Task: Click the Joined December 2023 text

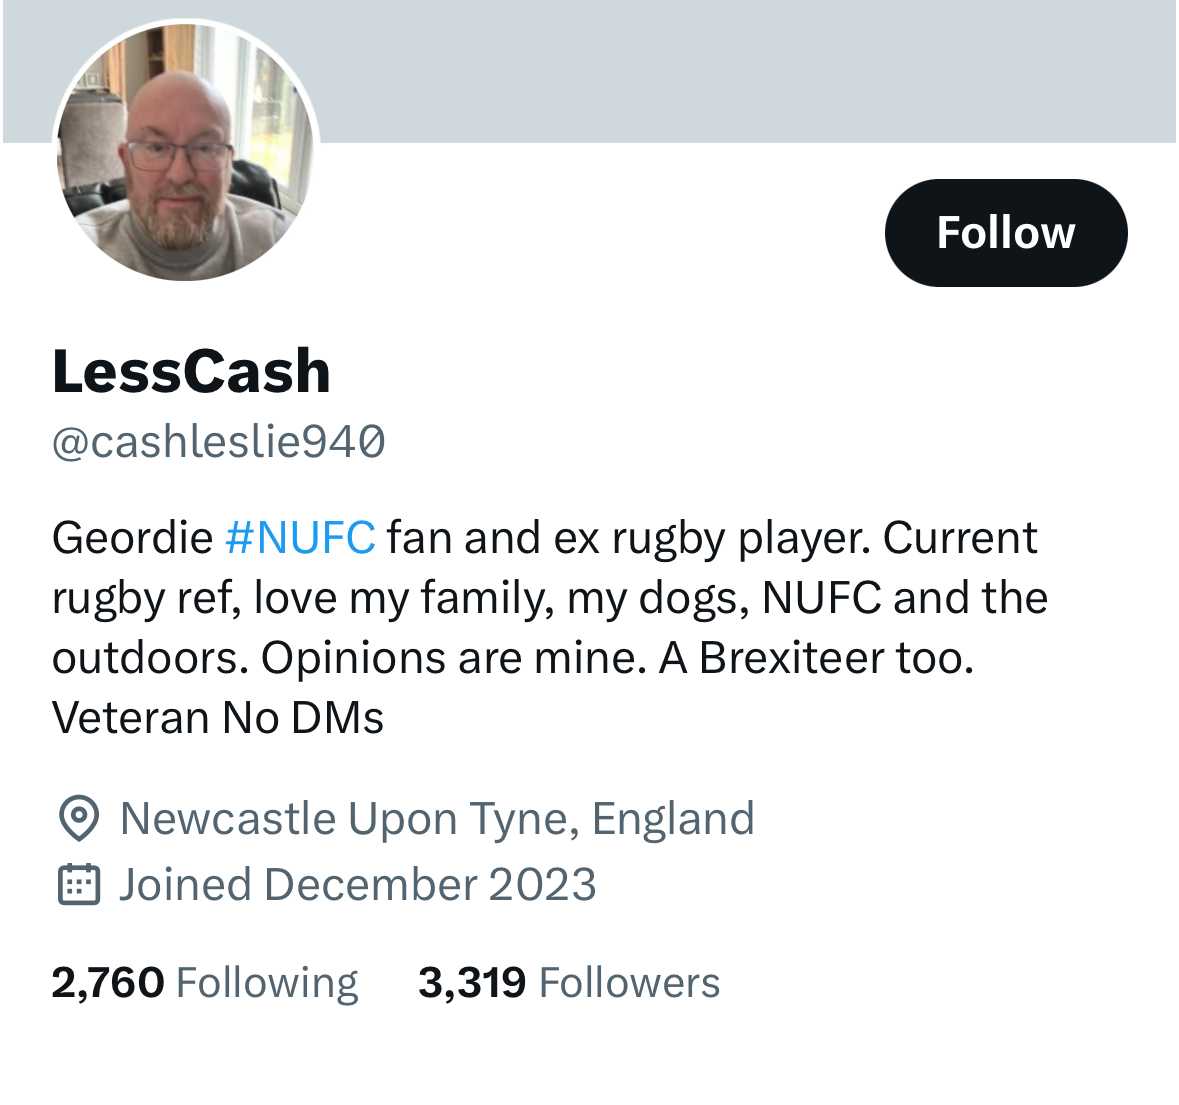Action: point(357,885)
